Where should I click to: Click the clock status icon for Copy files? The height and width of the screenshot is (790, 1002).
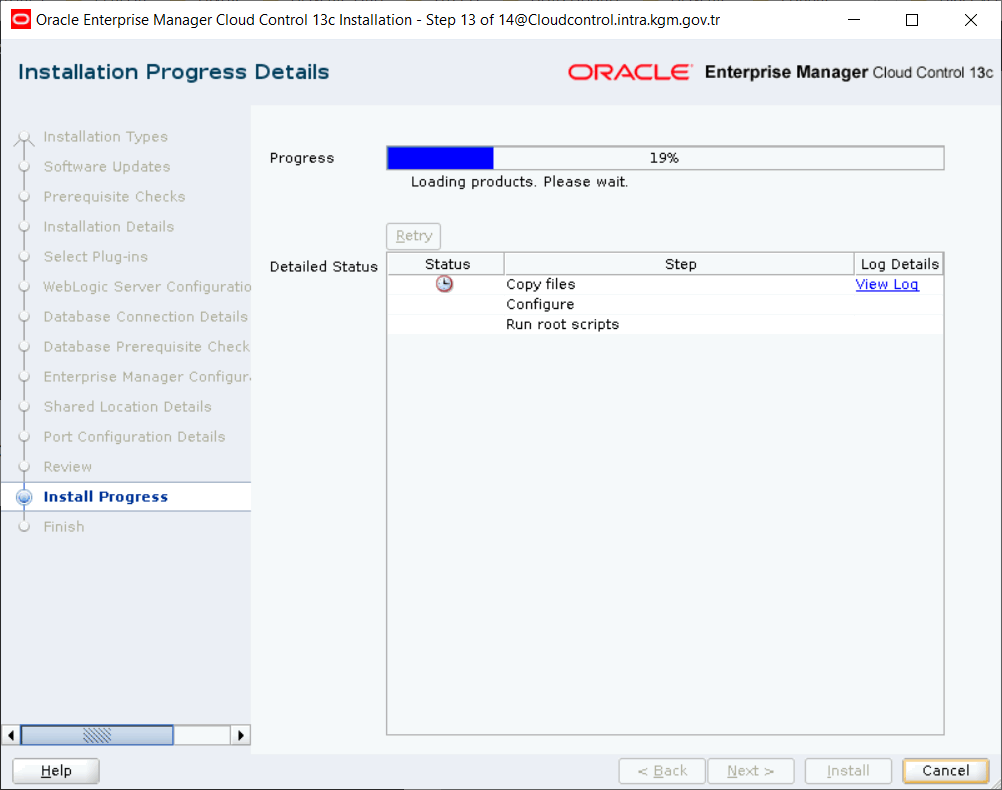pyautogui.click(x=444, y=284)
